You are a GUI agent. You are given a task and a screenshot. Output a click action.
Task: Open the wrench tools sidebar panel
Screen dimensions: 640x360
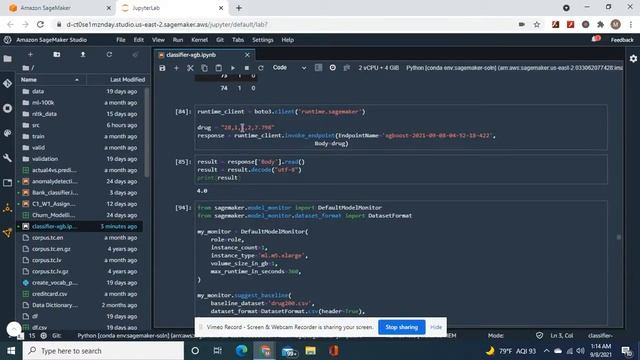pyautogui.click(x=7, y=158)
